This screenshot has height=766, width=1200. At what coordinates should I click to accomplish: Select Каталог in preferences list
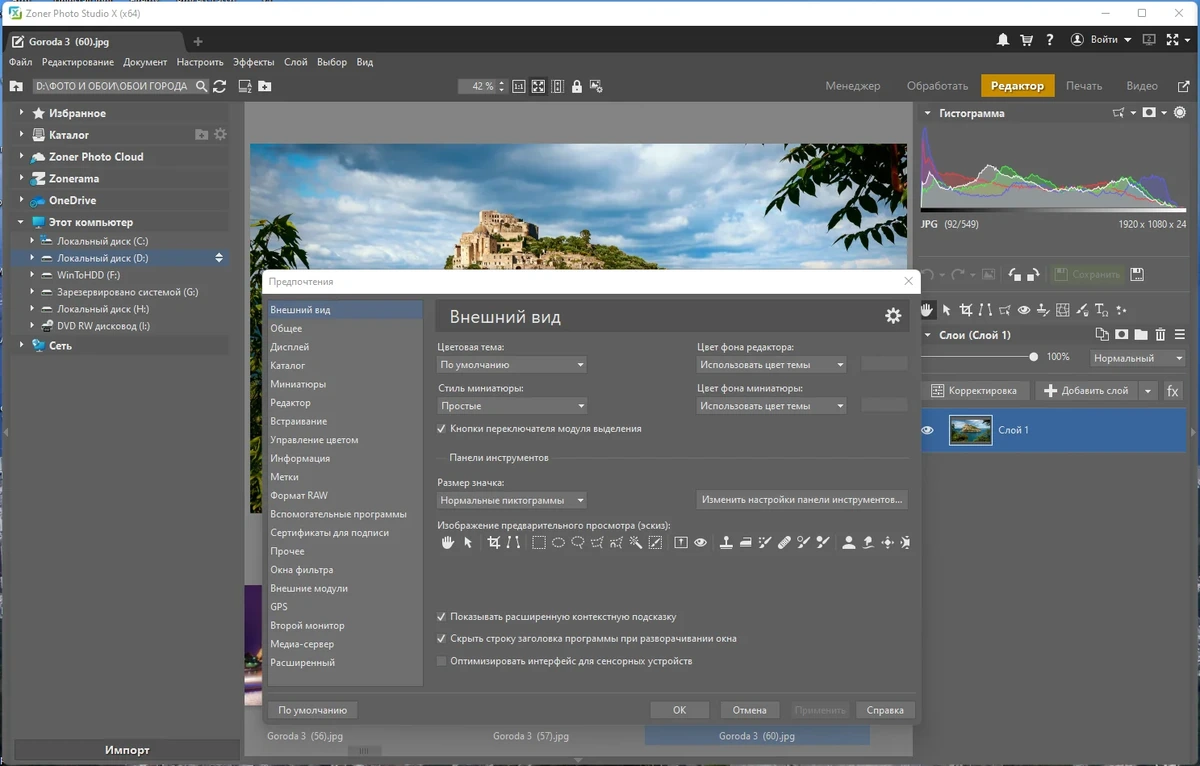point(344,366)
